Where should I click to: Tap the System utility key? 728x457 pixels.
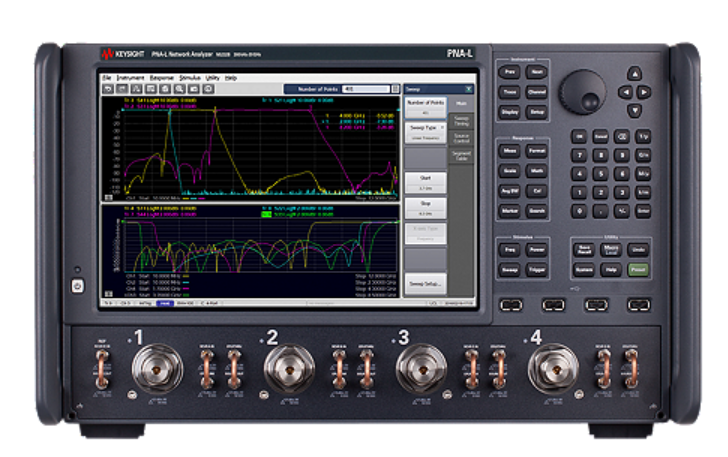(584, 269)
